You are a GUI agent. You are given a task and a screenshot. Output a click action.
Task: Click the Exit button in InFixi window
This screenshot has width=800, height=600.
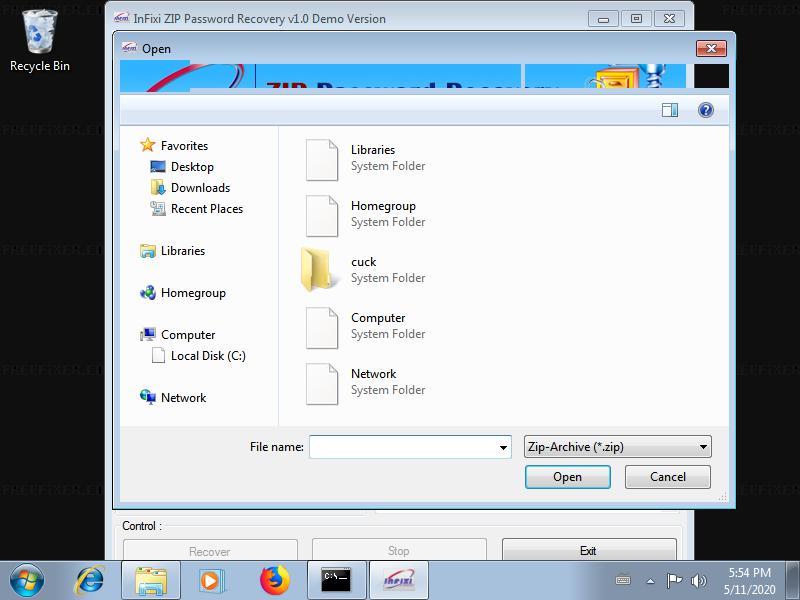click(589, 551)
